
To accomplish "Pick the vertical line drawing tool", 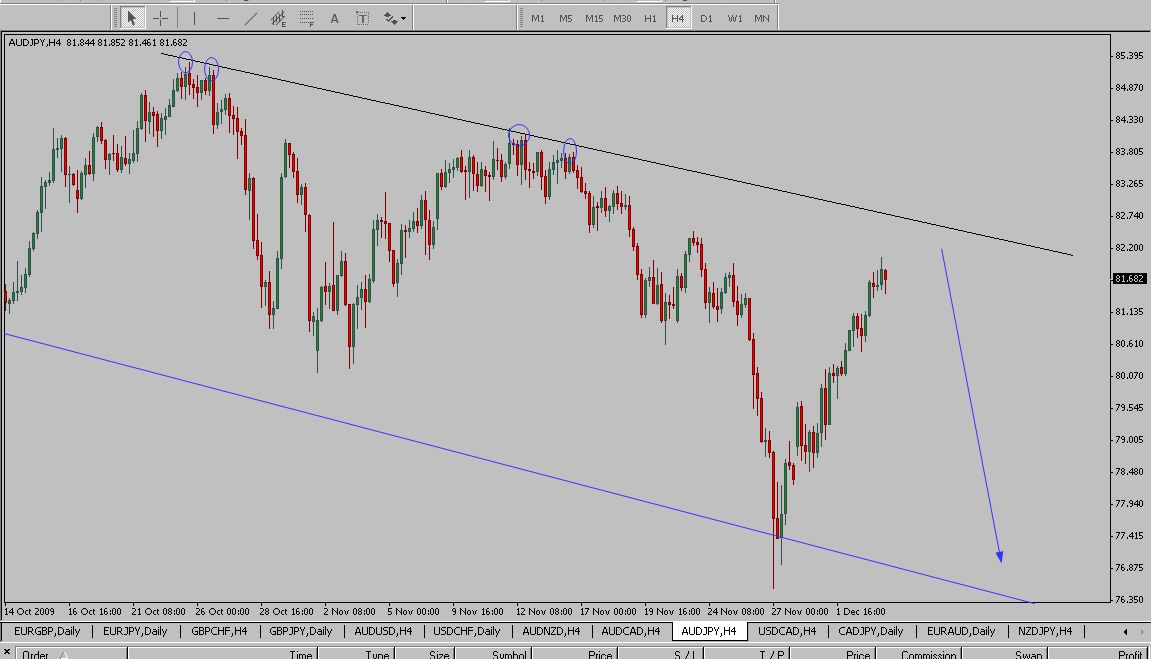I will [x=194, y=18].
